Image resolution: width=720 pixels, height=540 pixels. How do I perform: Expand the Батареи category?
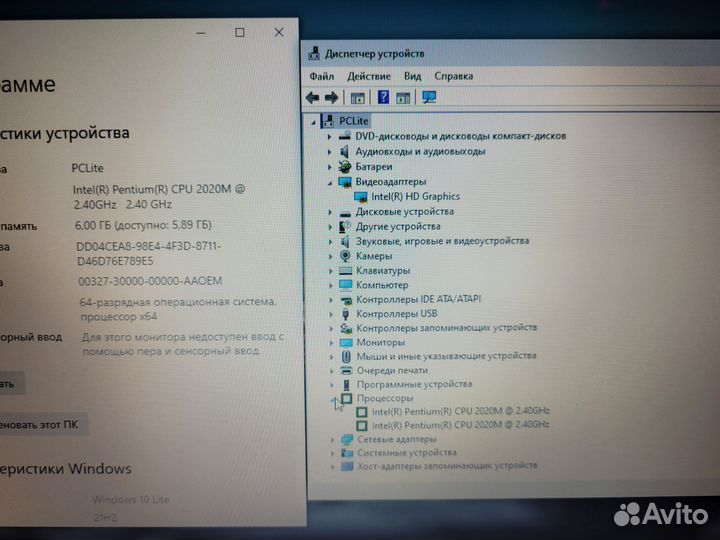(330, 167)
